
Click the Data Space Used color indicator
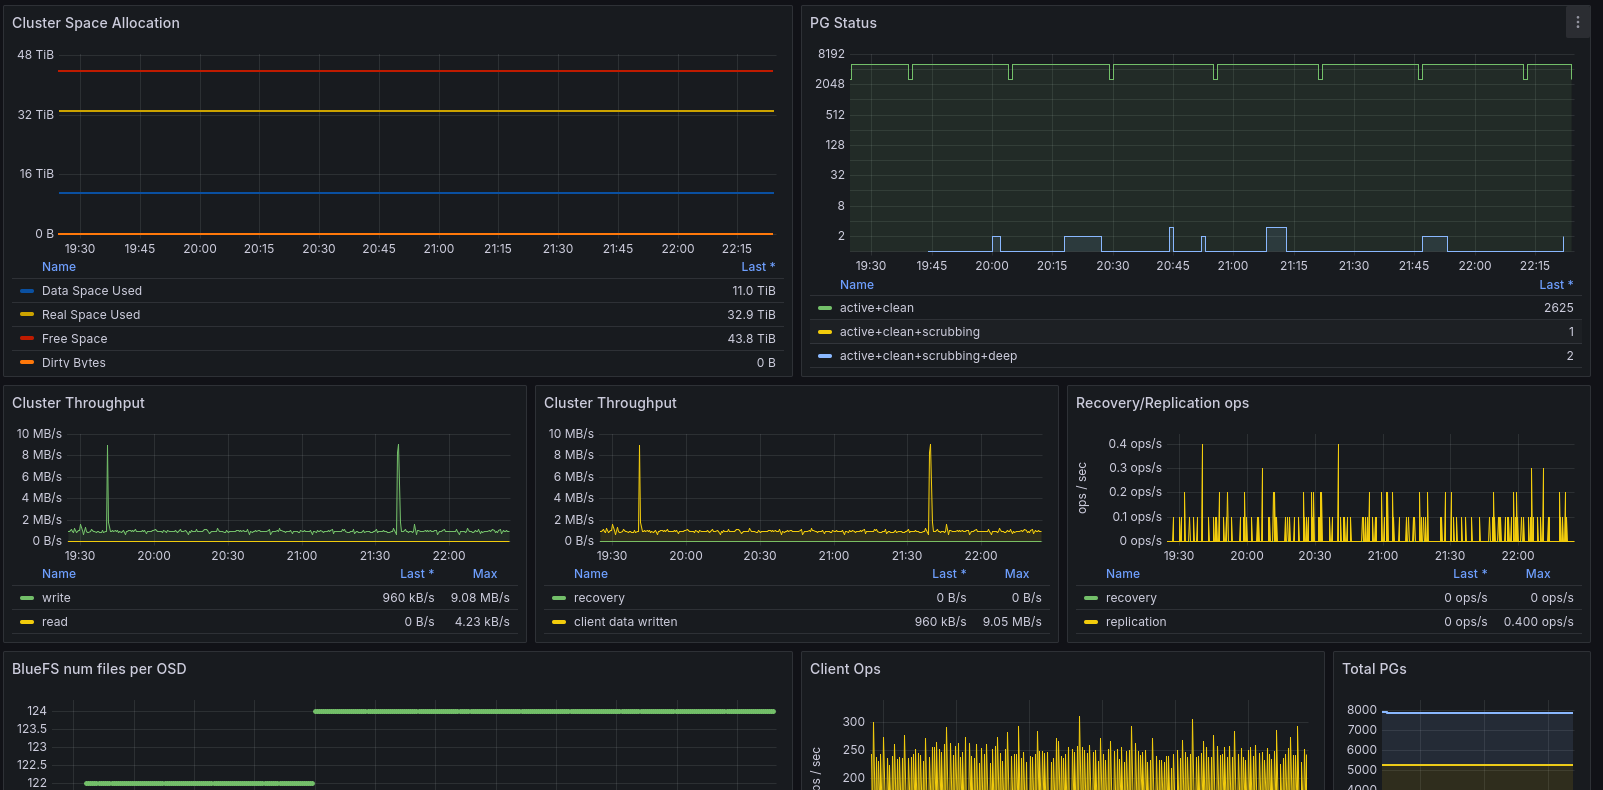pos(27,291)
